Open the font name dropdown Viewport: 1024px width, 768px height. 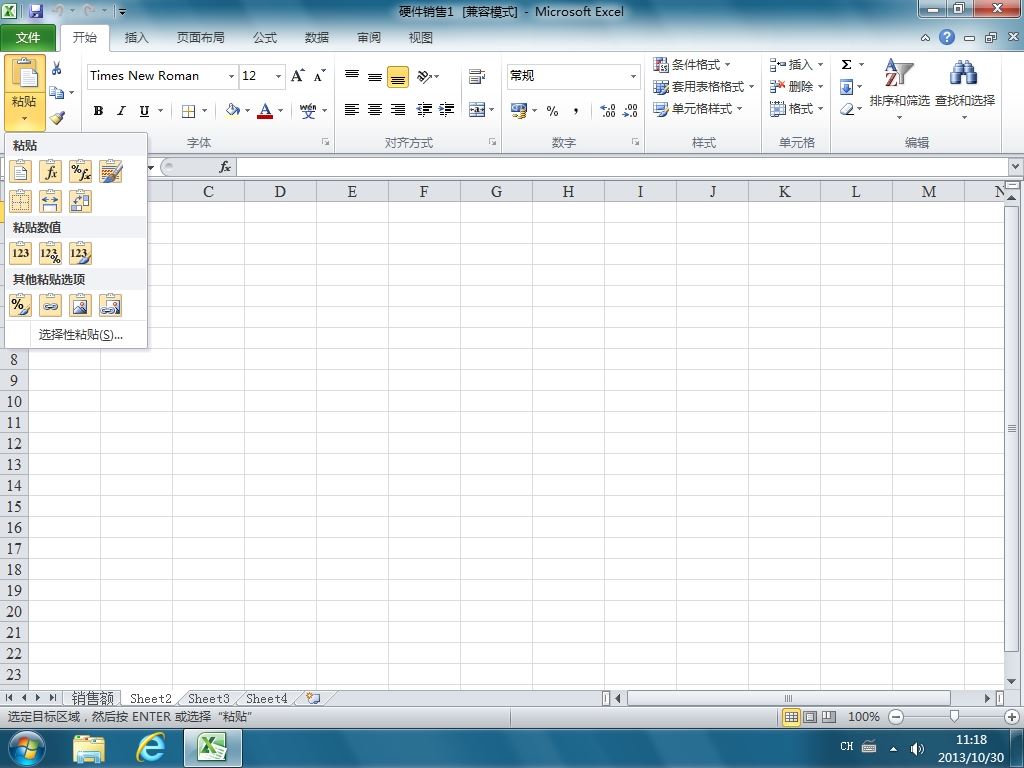tap(231, 76)
